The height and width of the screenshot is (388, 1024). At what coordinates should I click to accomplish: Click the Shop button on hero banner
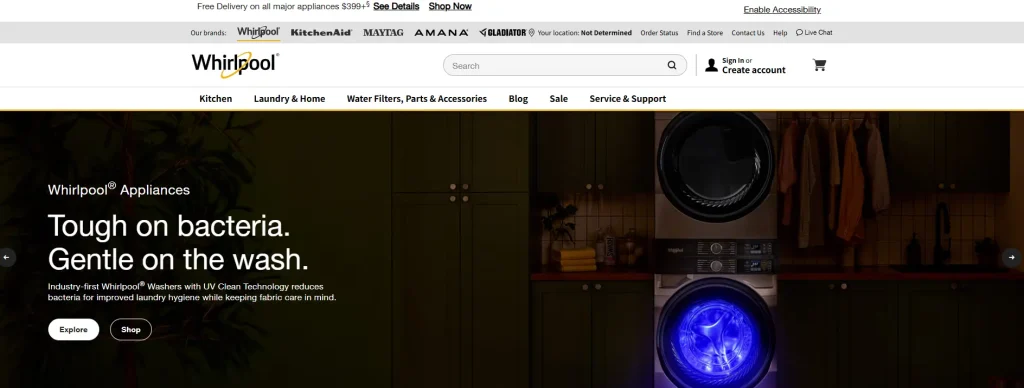[131, 330]
